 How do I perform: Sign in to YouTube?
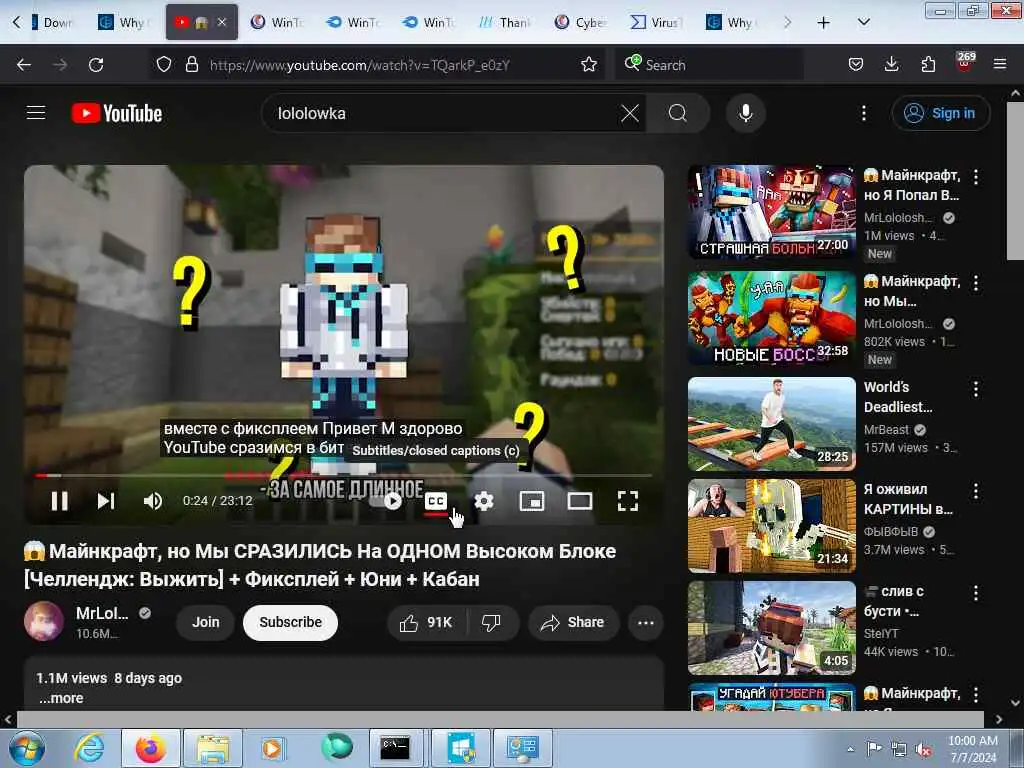coord(940,113)
